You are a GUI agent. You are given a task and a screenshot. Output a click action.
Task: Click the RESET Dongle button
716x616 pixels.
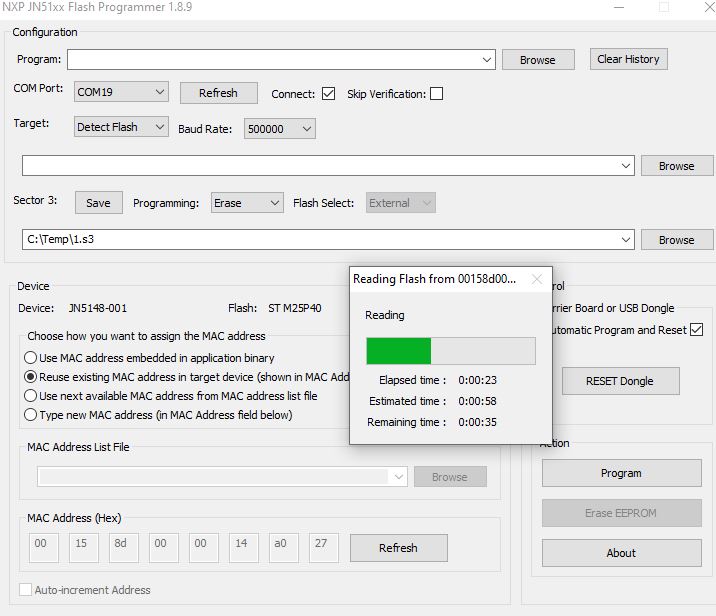point(620,381)
